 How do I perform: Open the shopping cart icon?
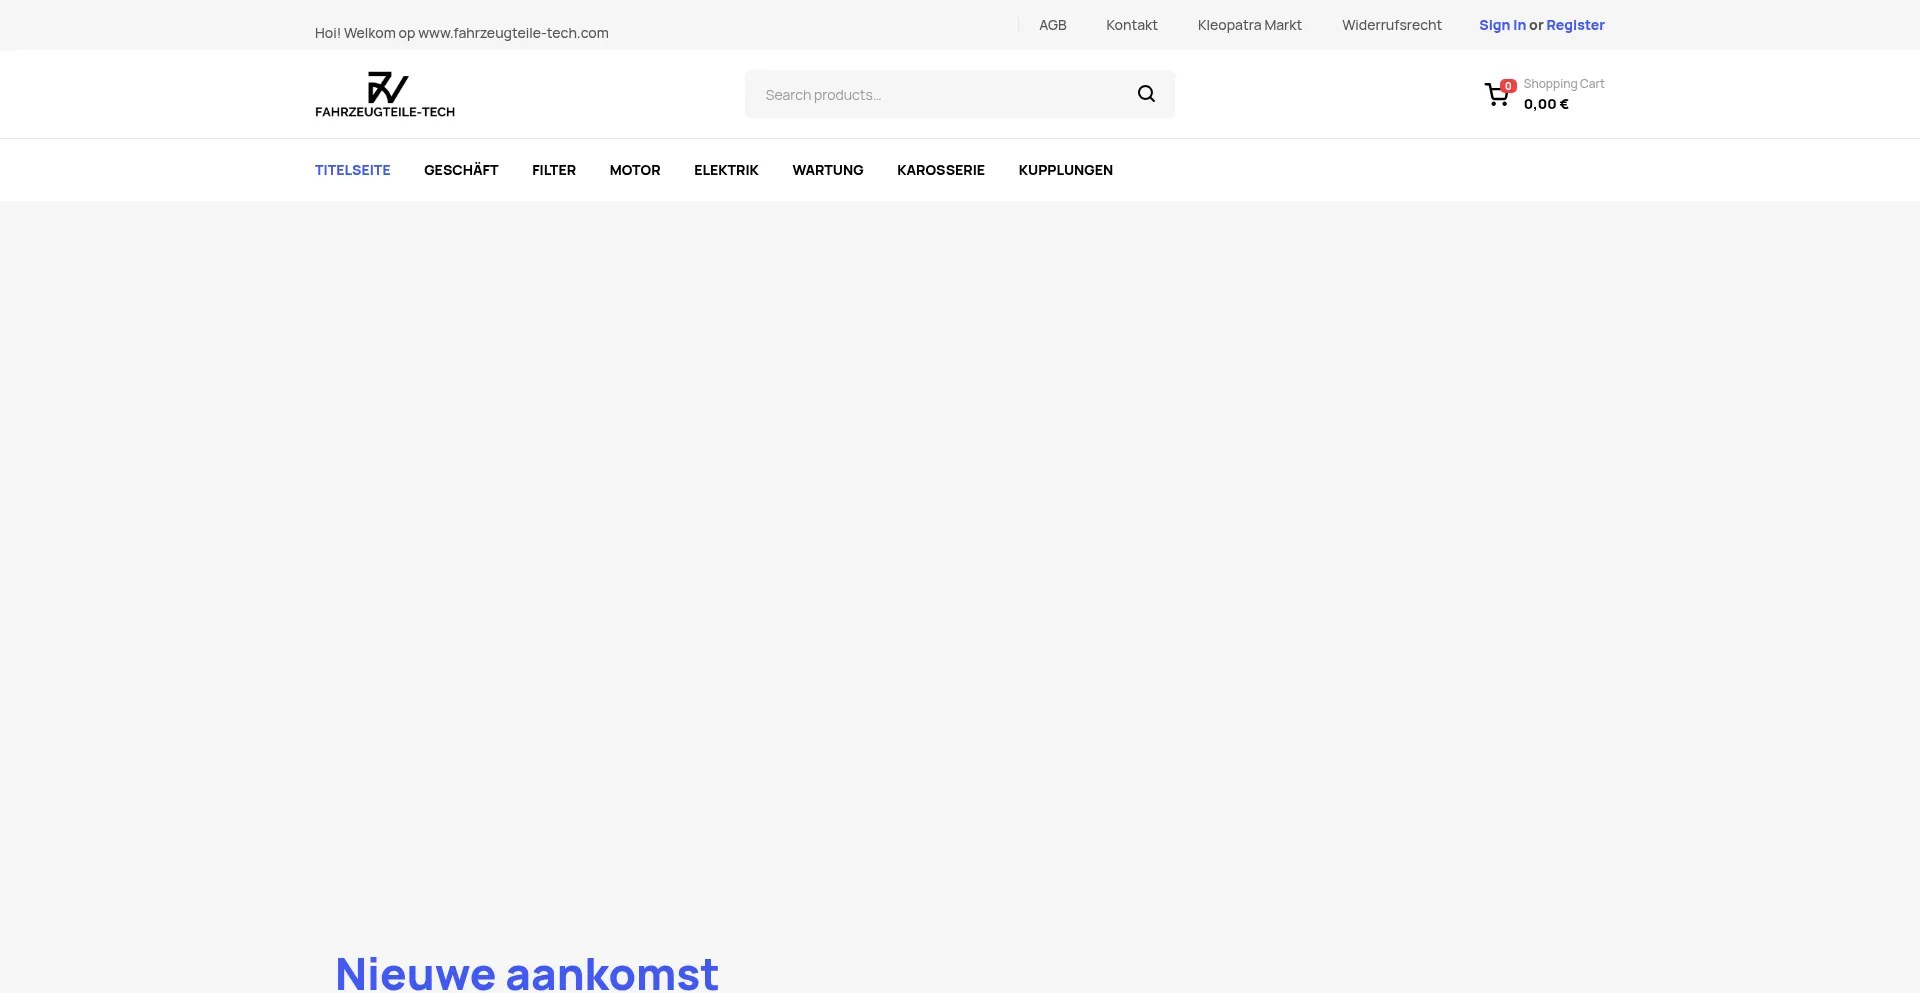1497,95
